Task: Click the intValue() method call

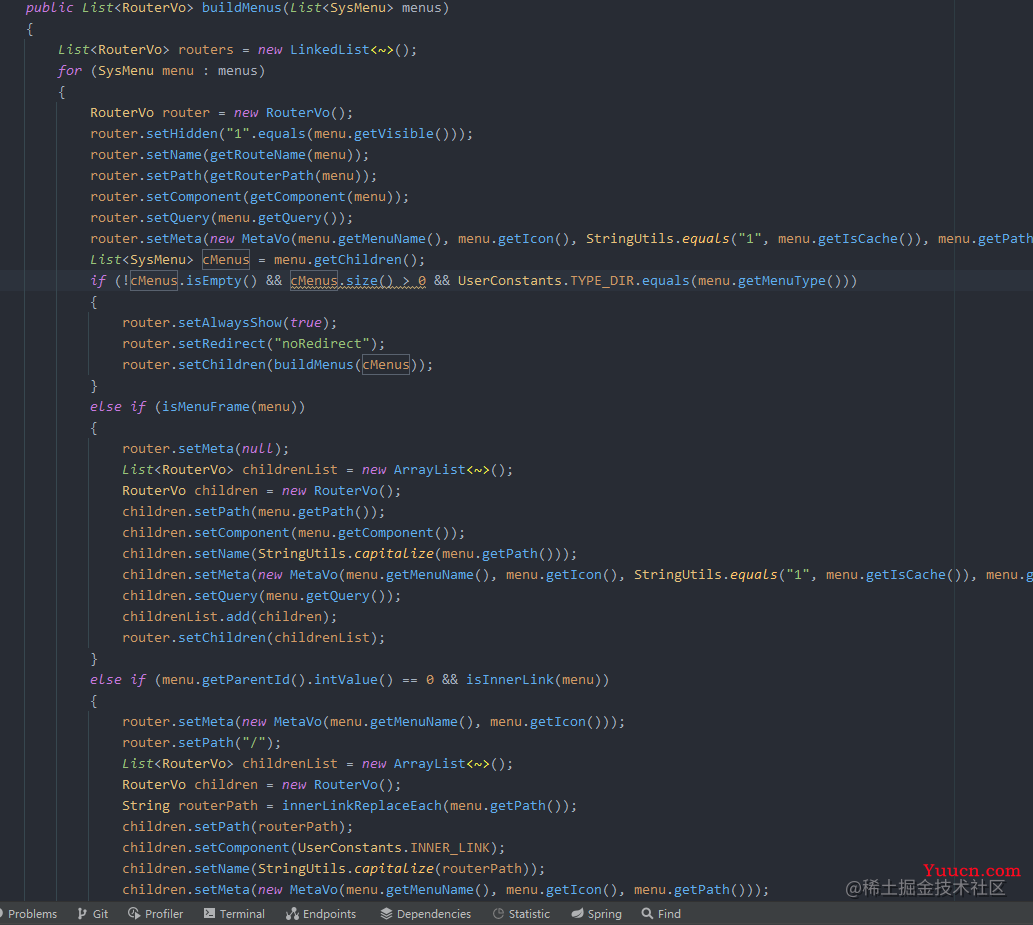Action: pos(354,680)
